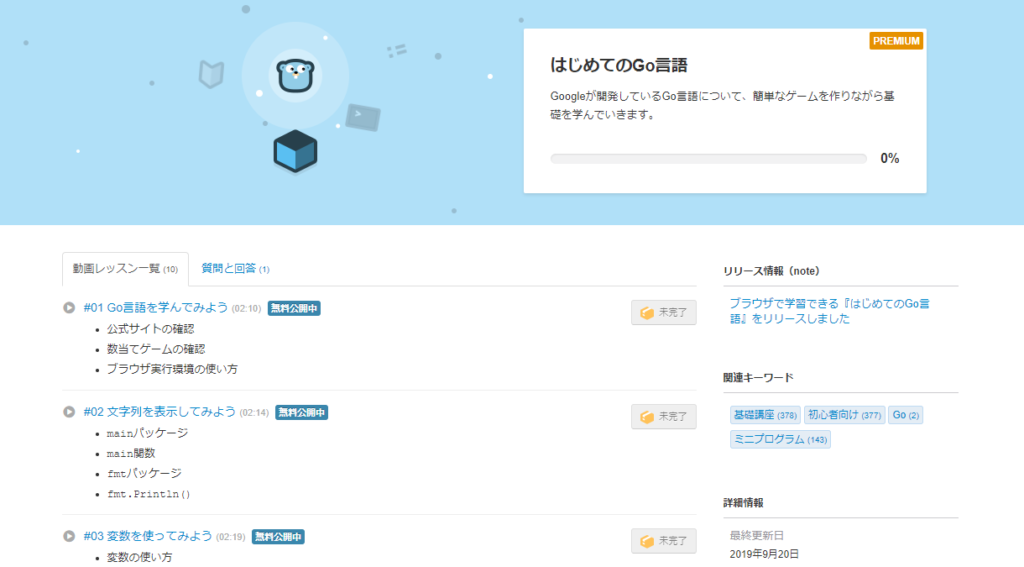Click the PREMIUM badge on course card
This screenshot has height=567, width=1024.
[896, 41]
